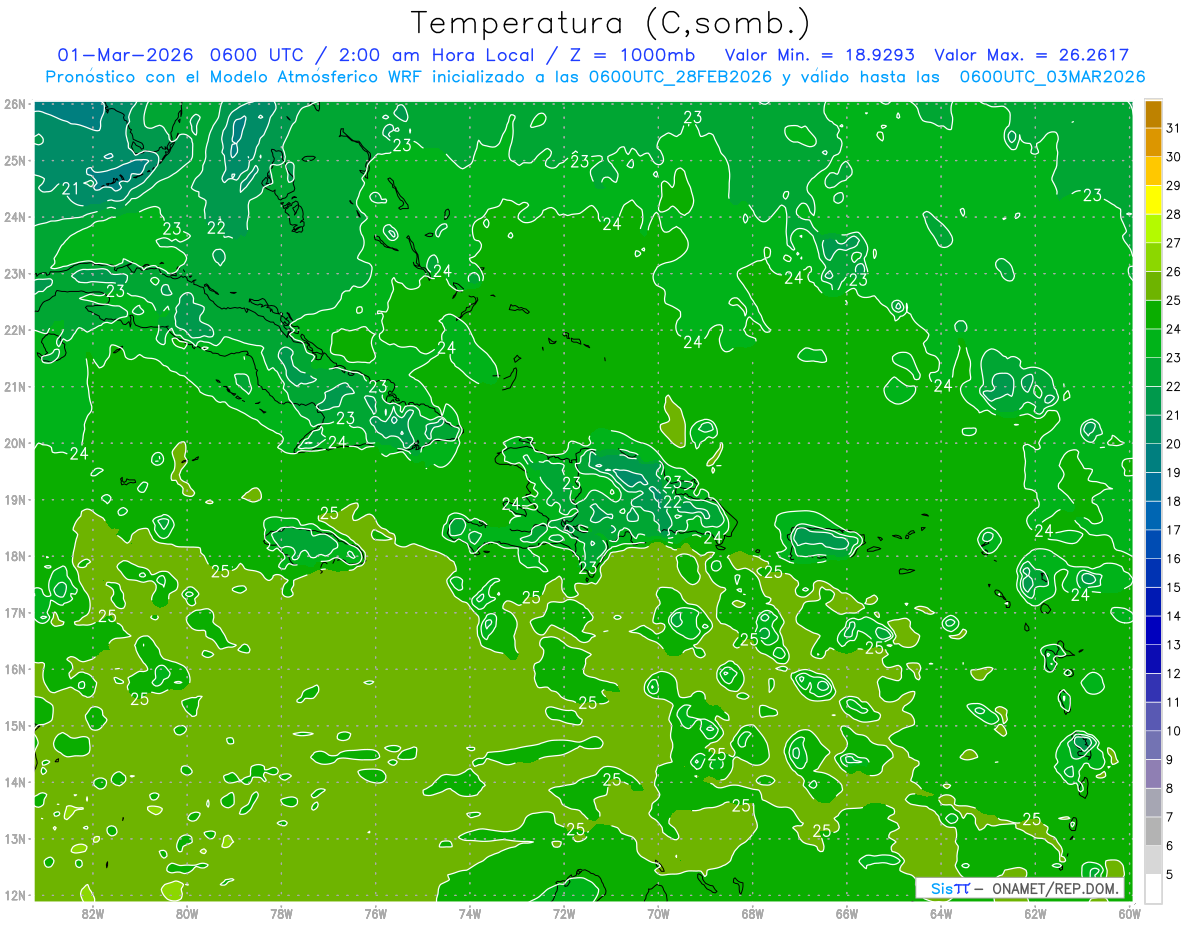The width and height of the screenshot is (1200, 927).
Task: Click the color bar segment between 19 and 20
Action: (1153, 458)
